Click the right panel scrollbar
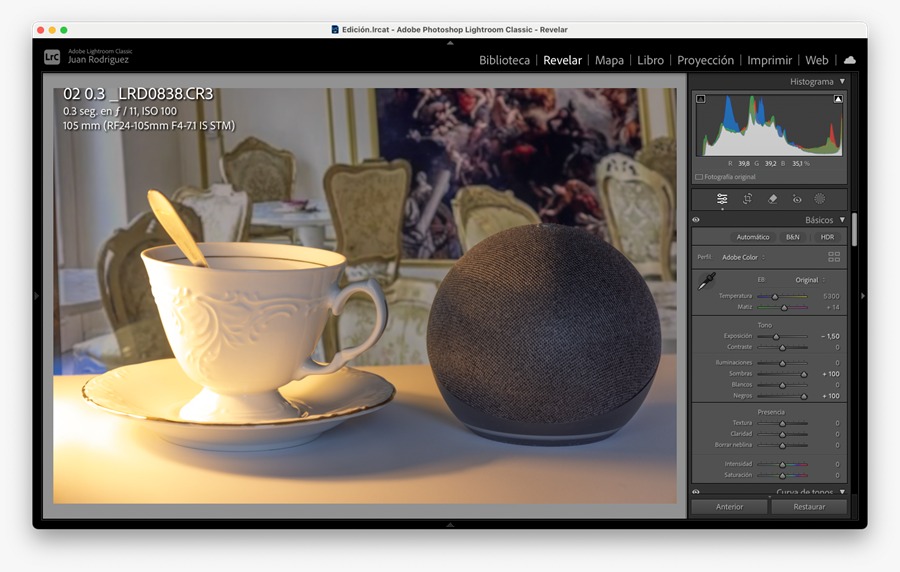 pos(854,229)
